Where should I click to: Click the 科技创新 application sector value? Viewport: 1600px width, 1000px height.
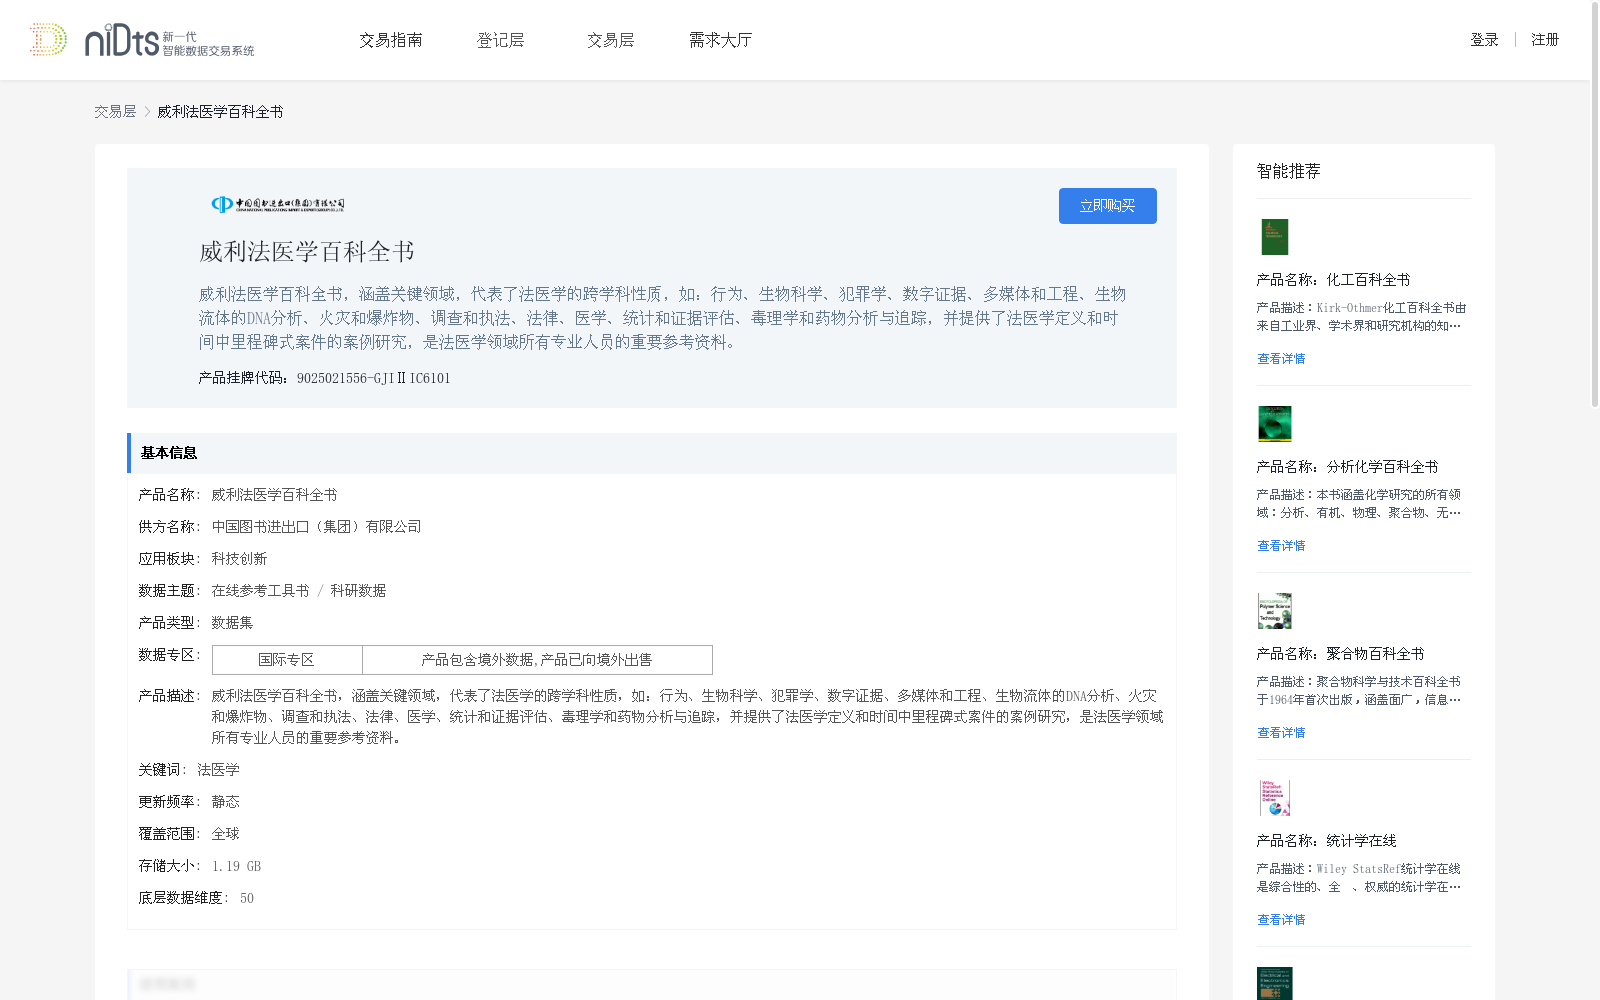click(x=239, y=559)
